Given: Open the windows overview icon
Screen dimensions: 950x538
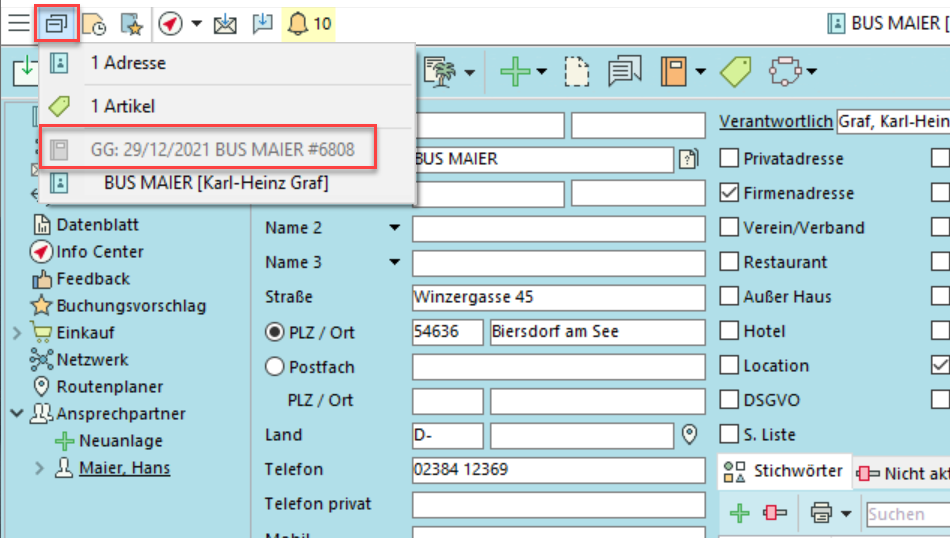Looking at the screenshot, I should 57,23.
